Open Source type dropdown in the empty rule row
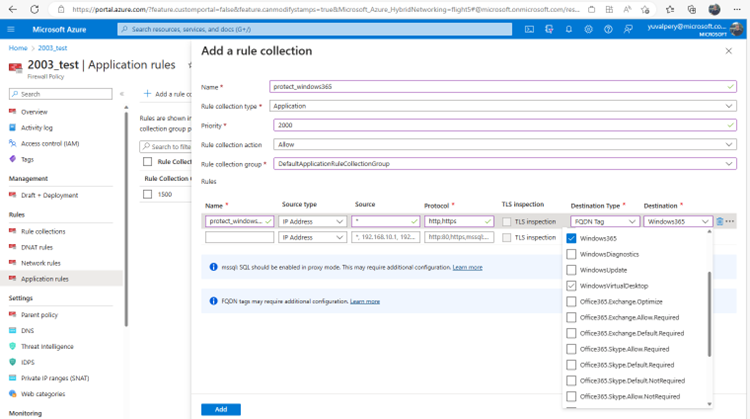750x419 pixels. (x=312, y=237)
